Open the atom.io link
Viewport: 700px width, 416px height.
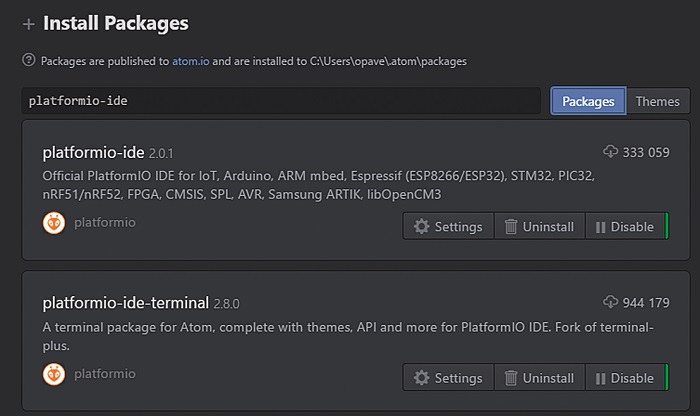(x=191, y=61)
